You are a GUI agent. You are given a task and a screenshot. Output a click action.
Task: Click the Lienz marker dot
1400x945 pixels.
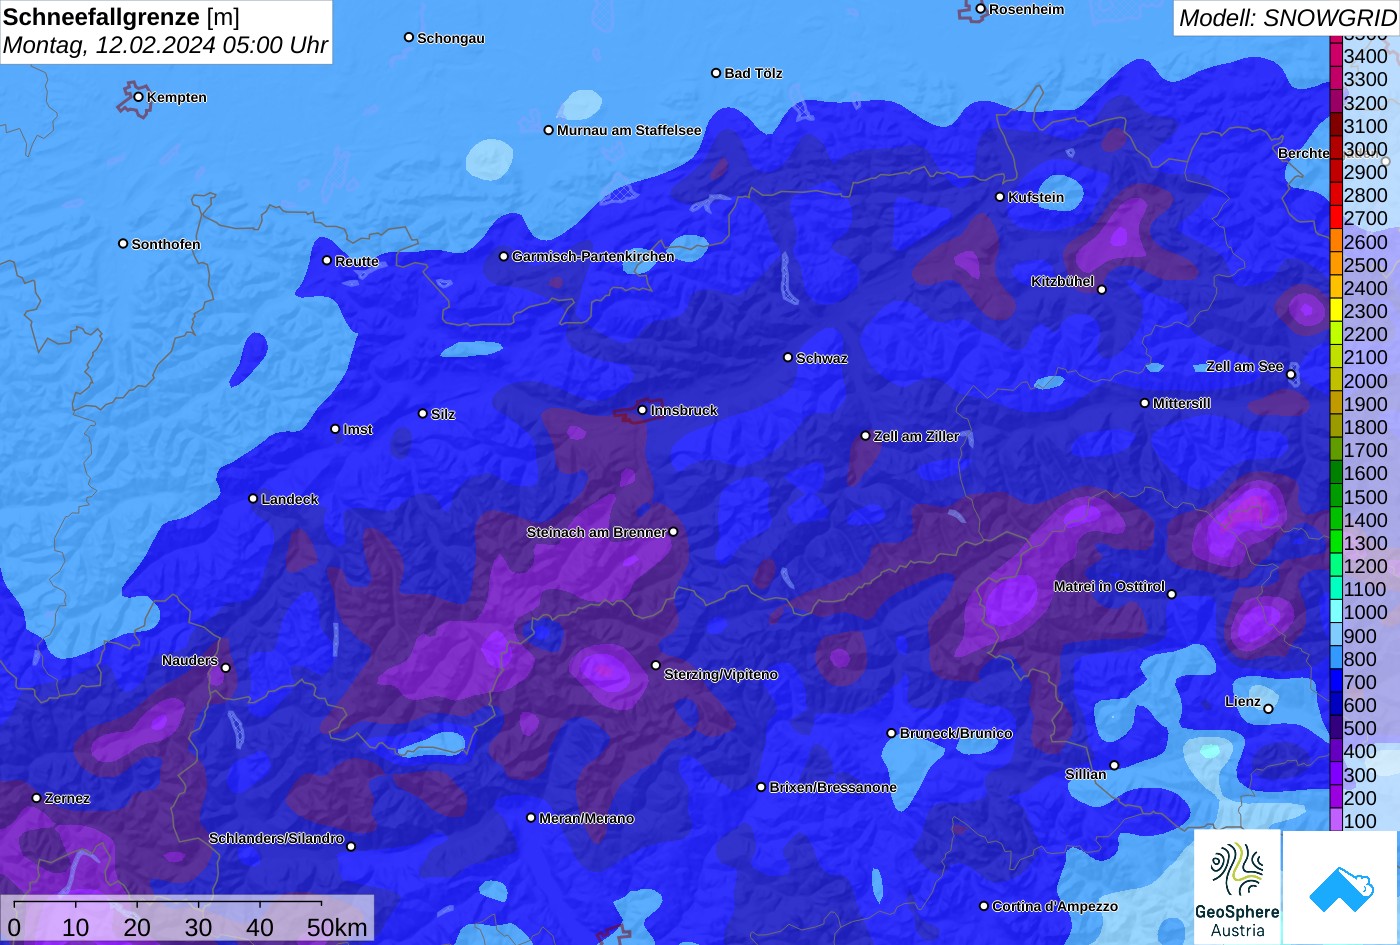click(1268, 709)
